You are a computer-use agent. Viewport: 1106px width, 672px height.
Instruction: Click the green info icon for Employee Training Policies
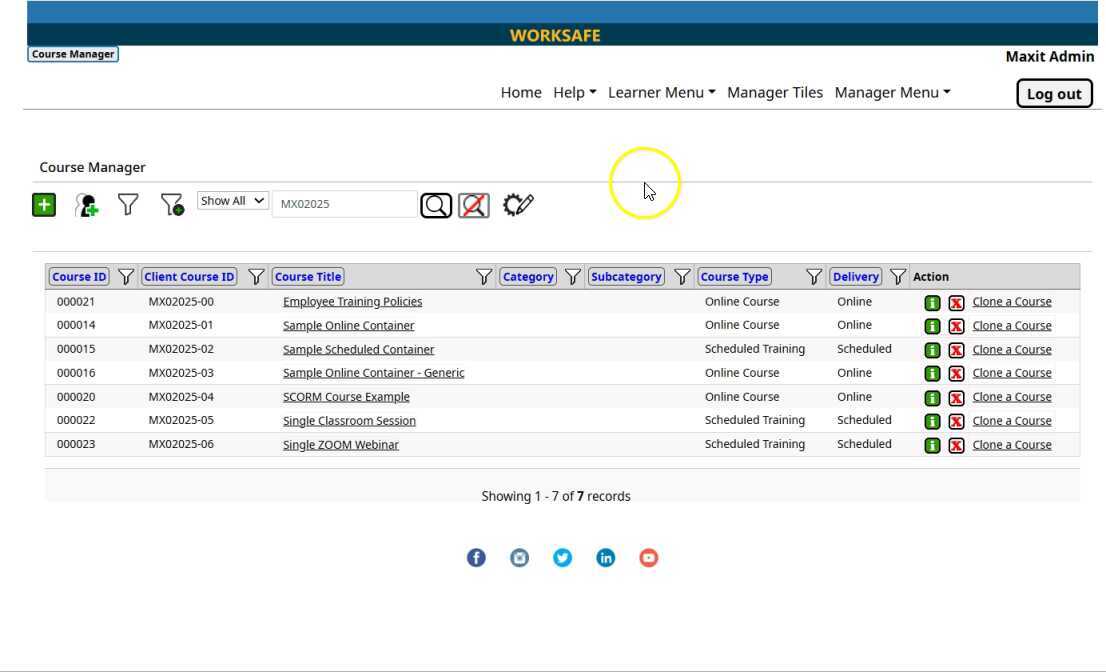coord(932,302)
